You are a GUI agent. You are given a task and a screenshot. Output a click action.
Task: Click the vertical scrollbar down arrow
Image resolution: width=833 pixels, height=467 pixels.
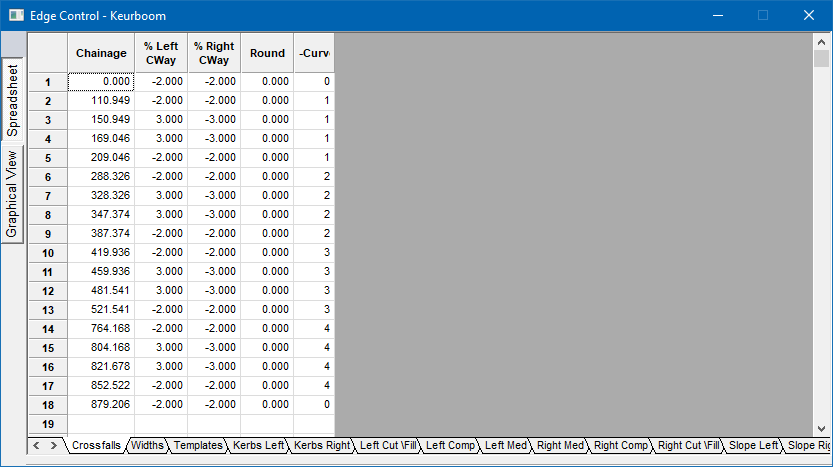[x=821, y=427]
